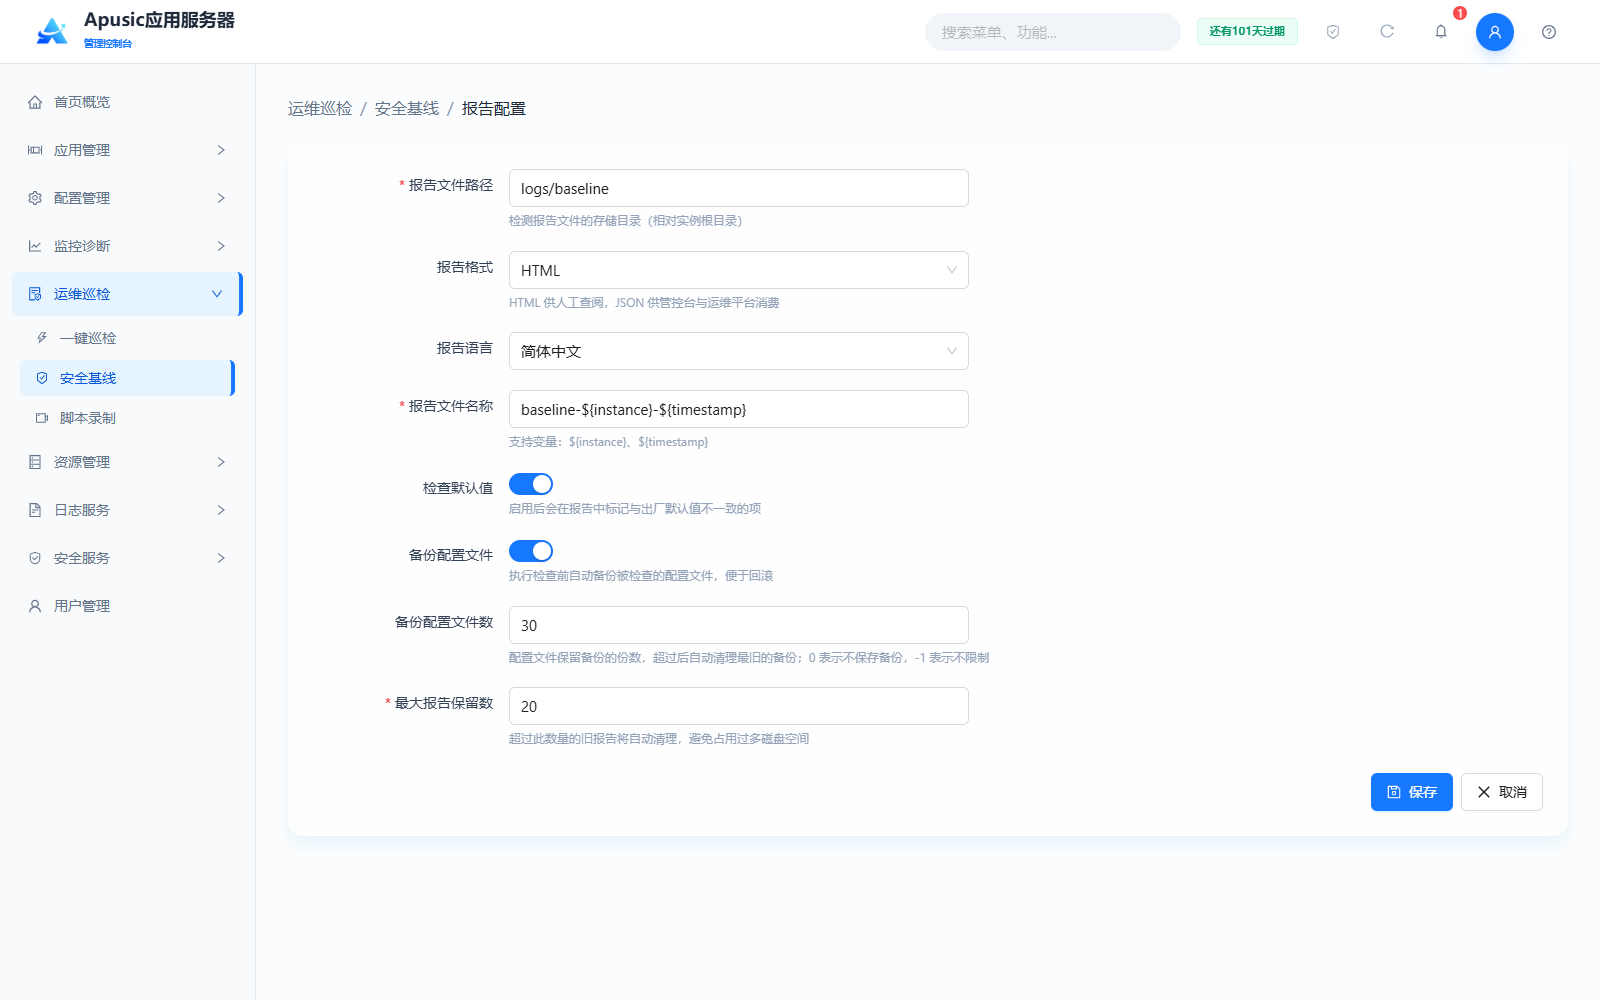Image resolution: width=1600 pixels, height=1000 pixels.
Task: Click the gear icon for 配置管理
Action: coord(35,198)
